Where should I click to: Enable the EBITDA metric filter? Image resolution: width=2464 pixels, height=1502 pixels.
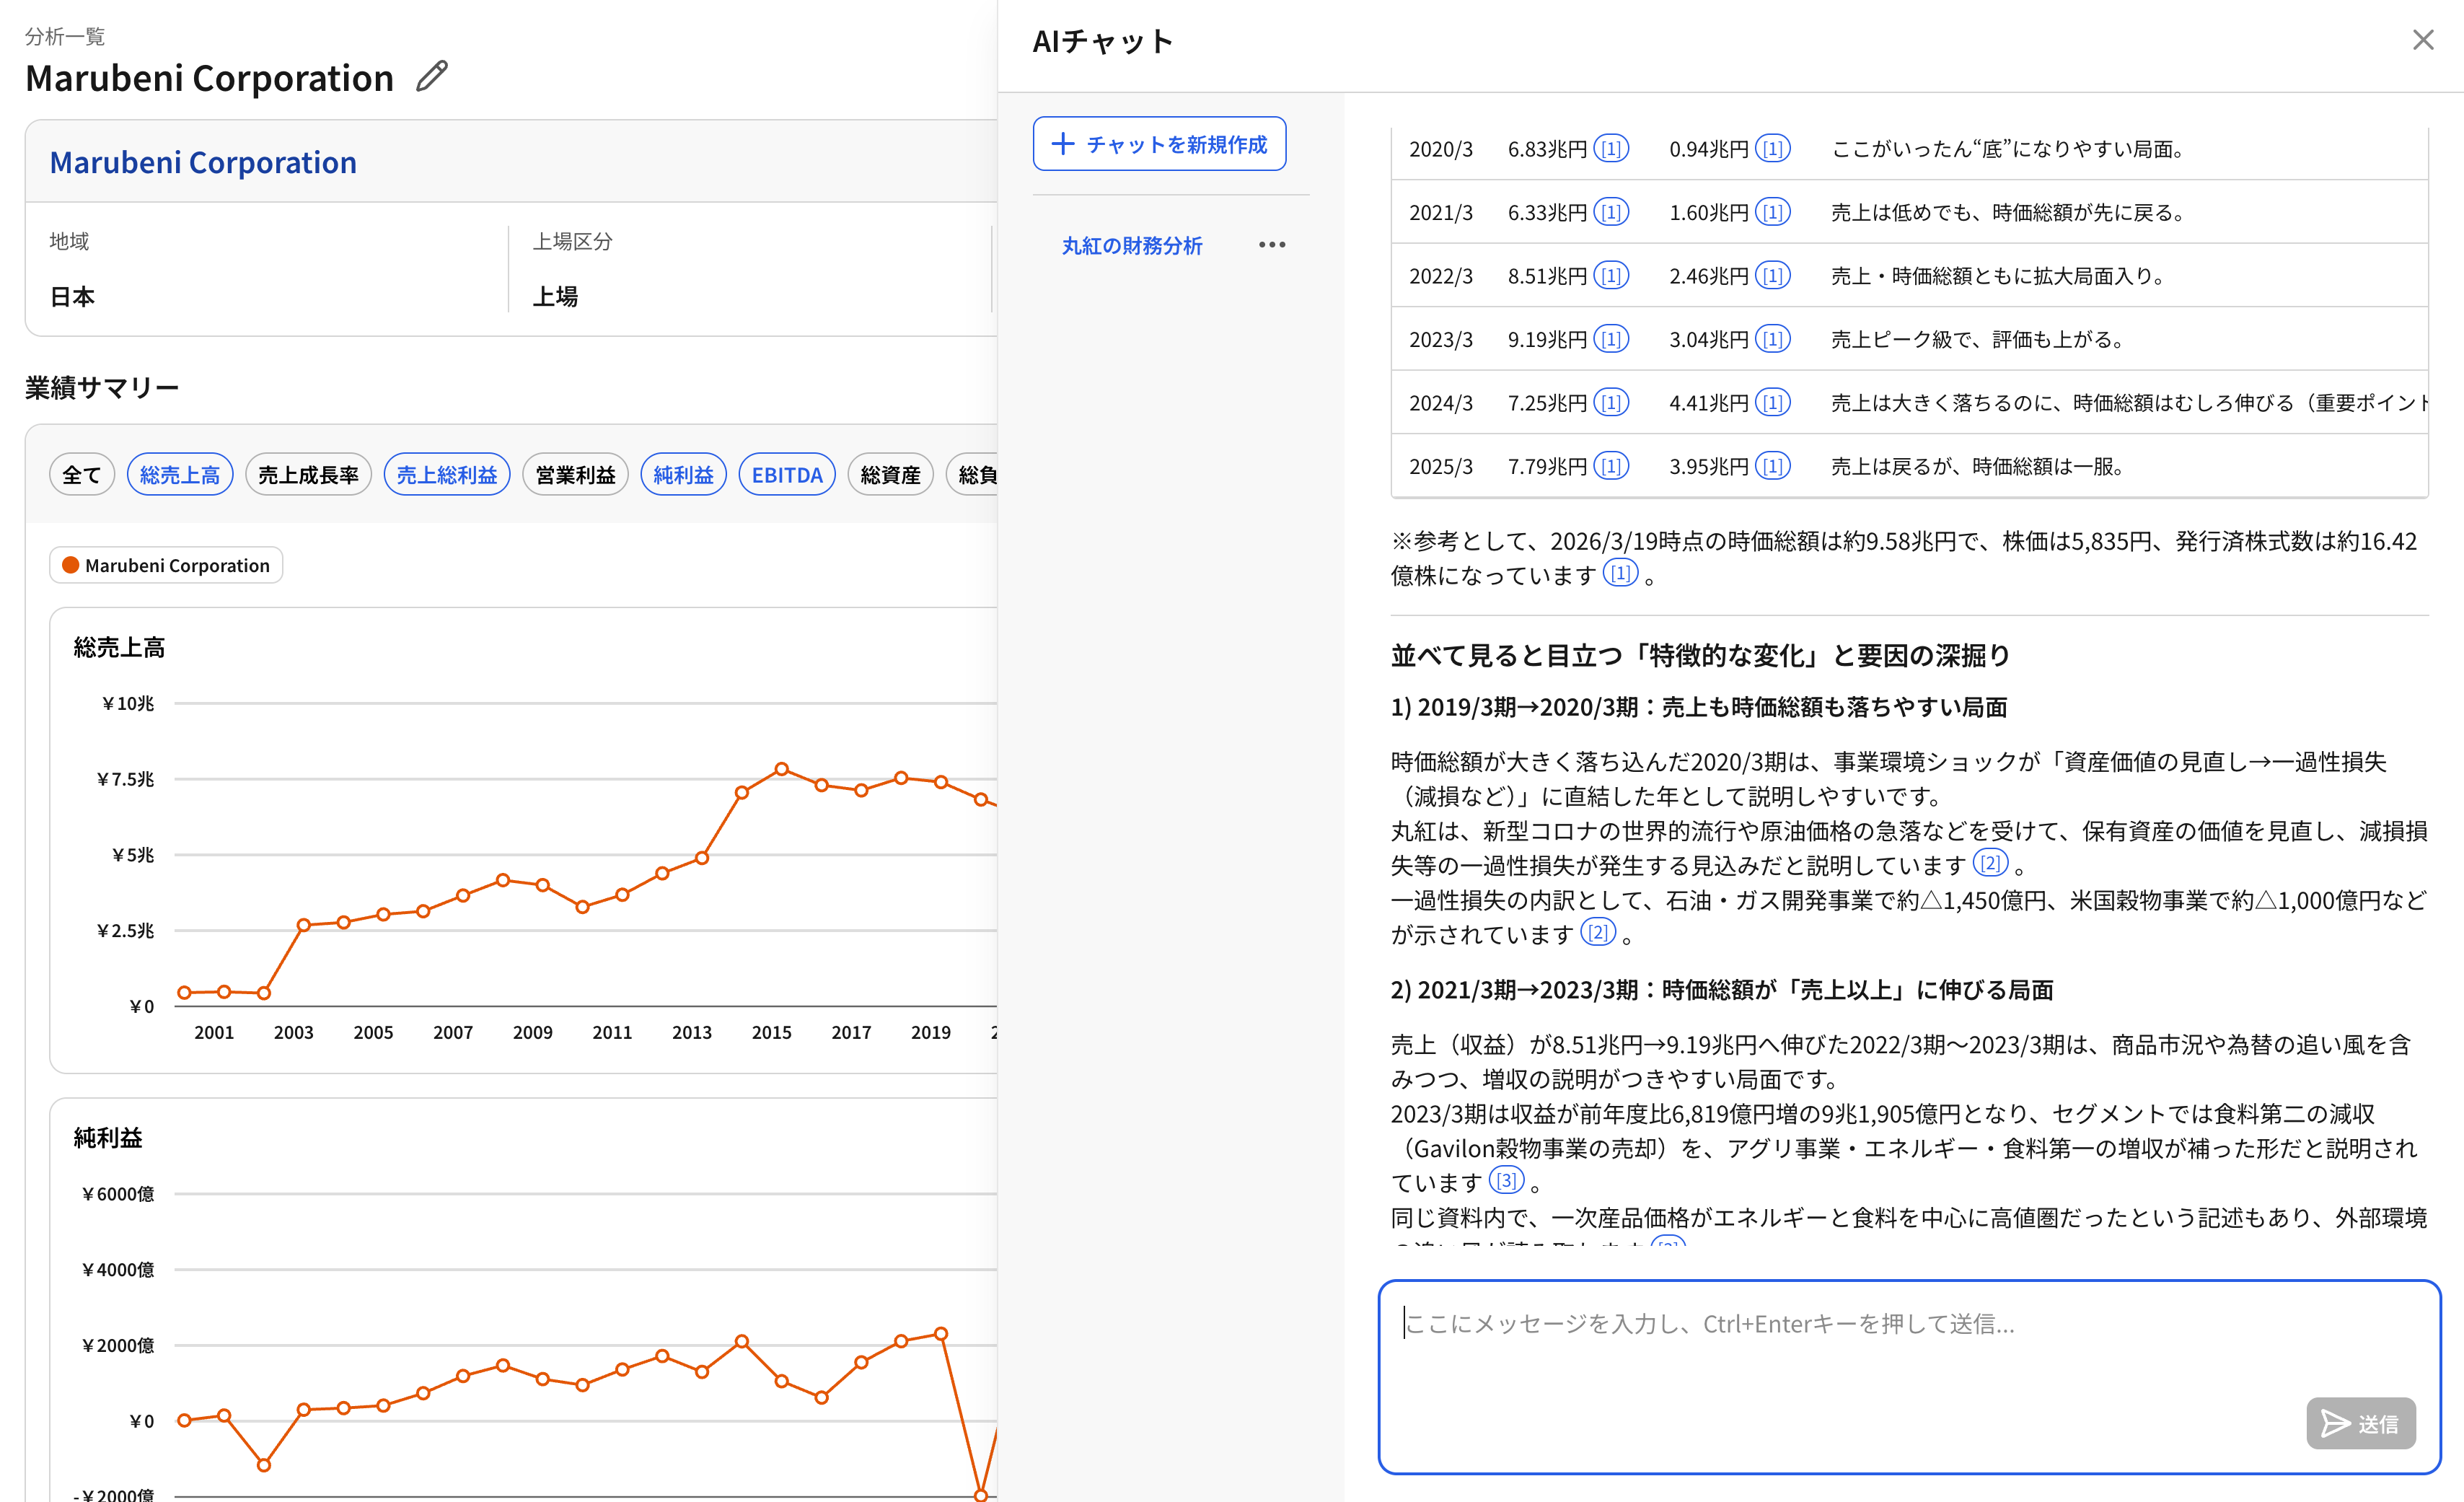[786, 474]
